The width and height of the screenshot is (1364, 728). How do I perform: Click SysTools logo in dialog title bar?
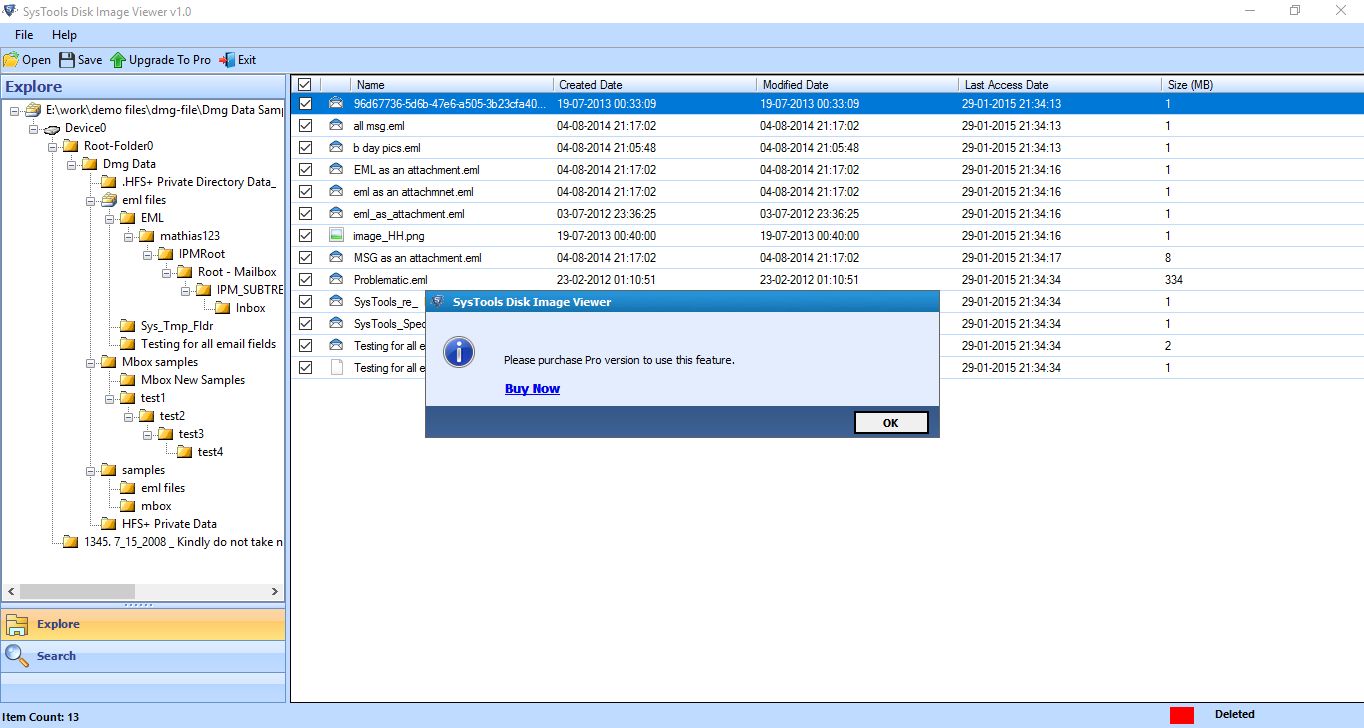[438, 301]
